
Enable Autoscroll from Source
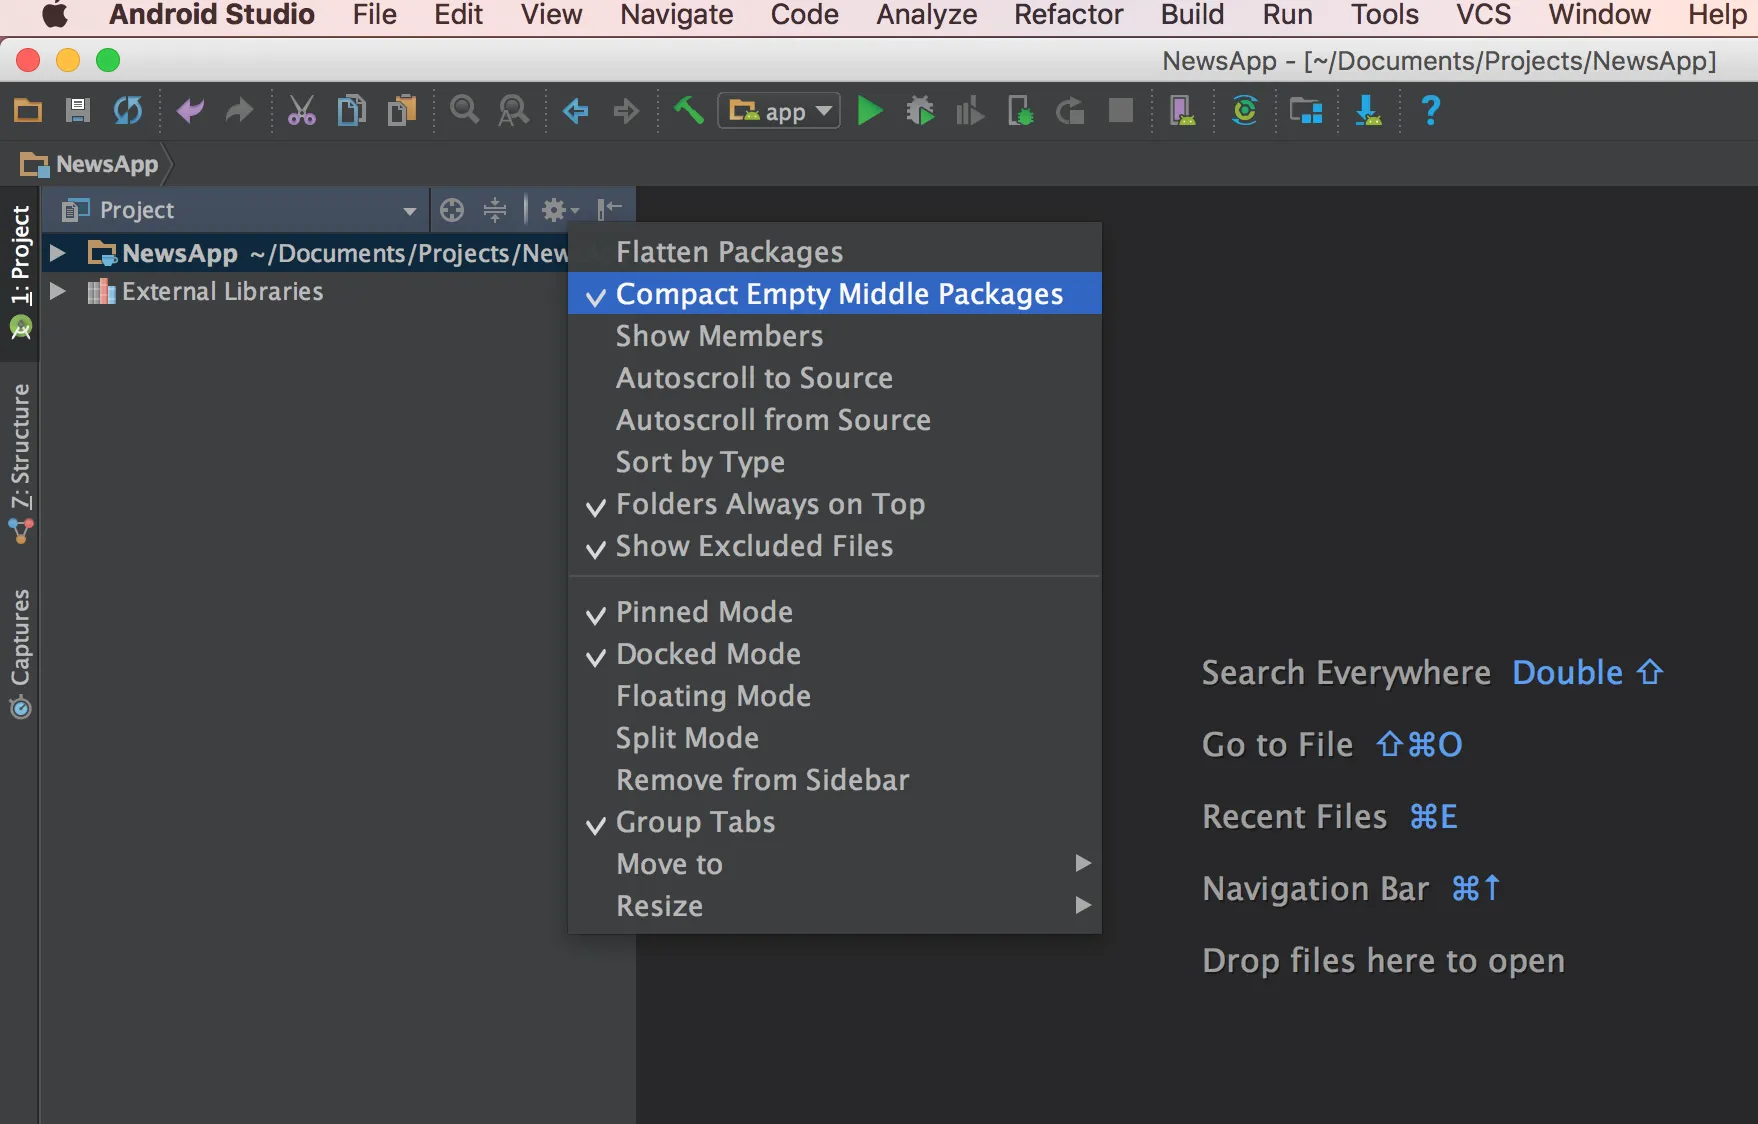coord(834,420)
